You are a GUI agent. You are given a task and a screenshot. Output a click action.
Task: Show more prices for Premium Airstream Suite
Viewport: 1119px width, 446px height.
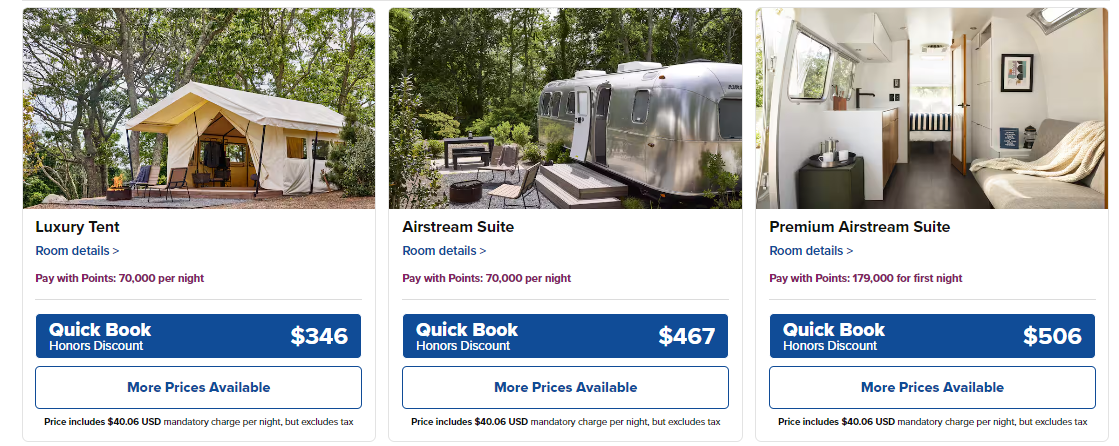click(x=932, y=387)
